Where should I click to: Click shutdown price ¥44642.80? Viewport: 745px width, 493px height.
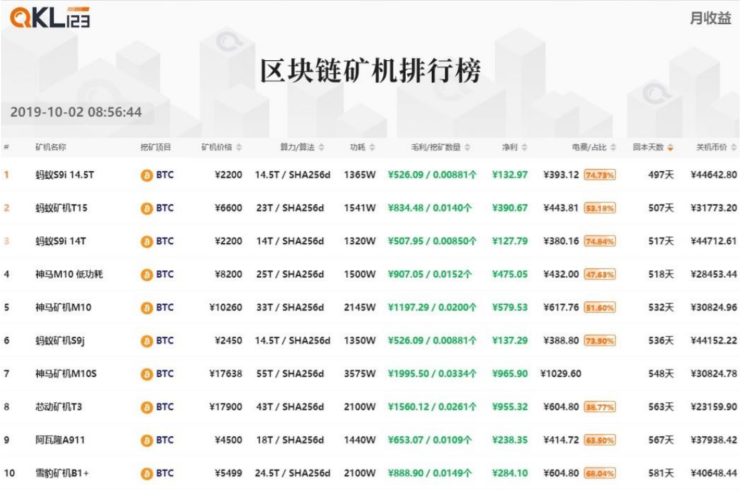(714, 175)
